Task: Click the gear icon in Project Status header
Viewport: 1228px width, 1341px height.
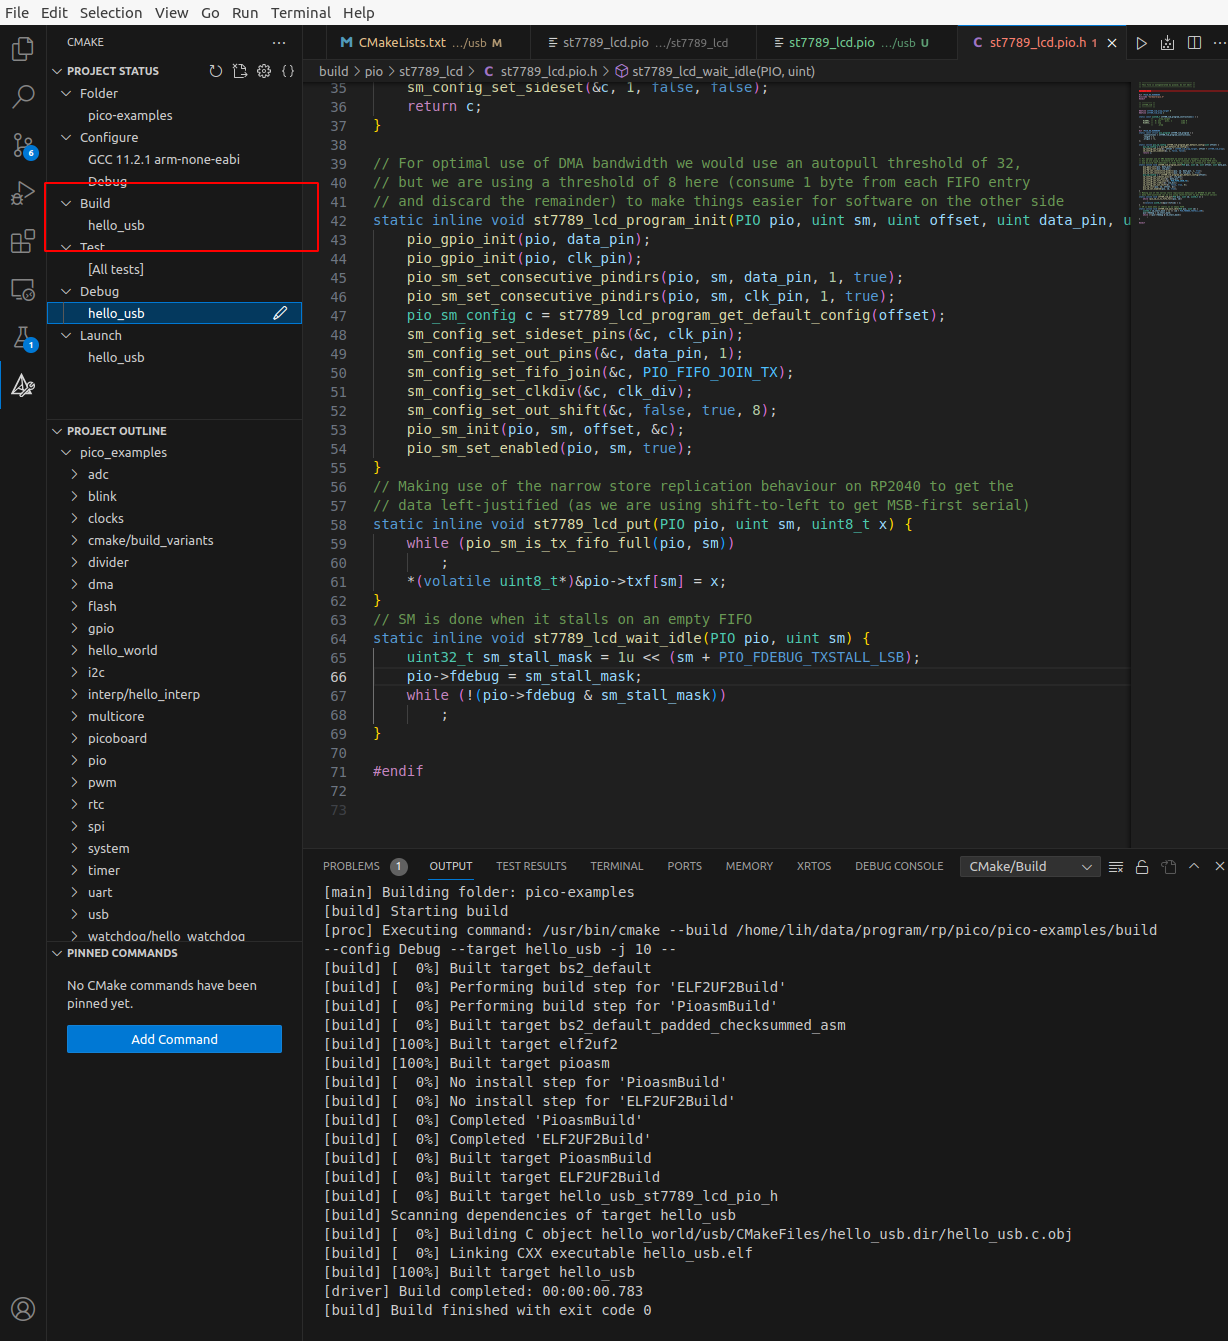Action: (264, 71)
